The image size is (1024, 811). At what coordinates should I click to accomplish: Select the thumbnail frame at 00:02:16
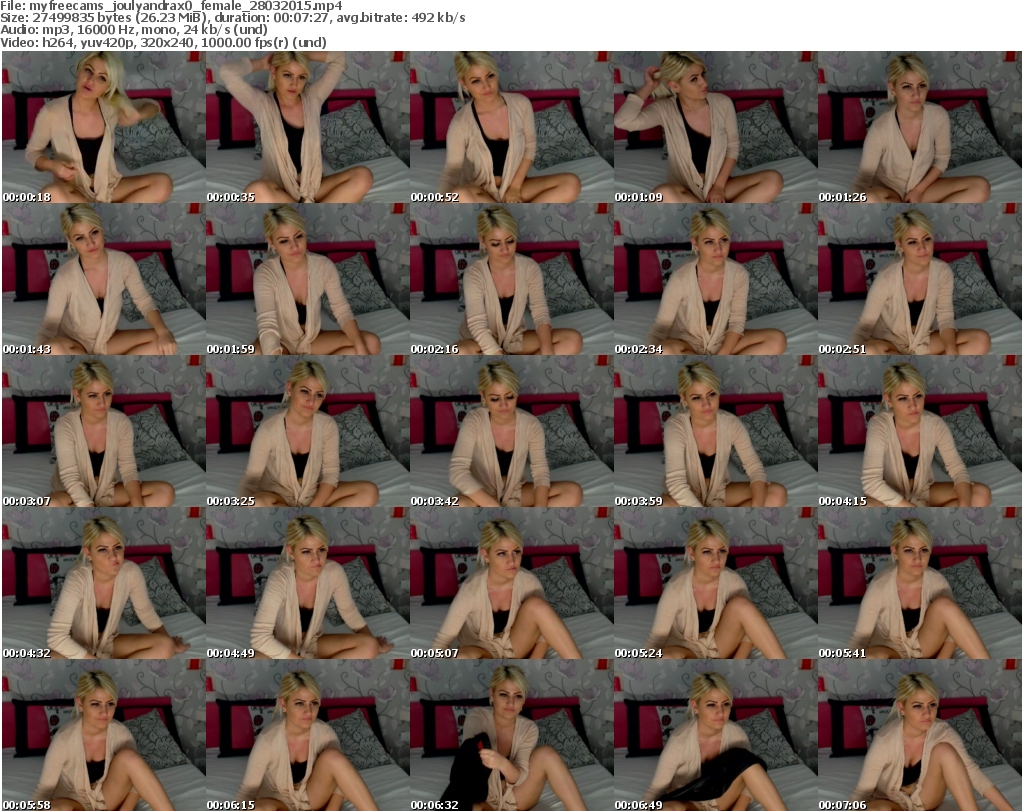pos(511,279)
